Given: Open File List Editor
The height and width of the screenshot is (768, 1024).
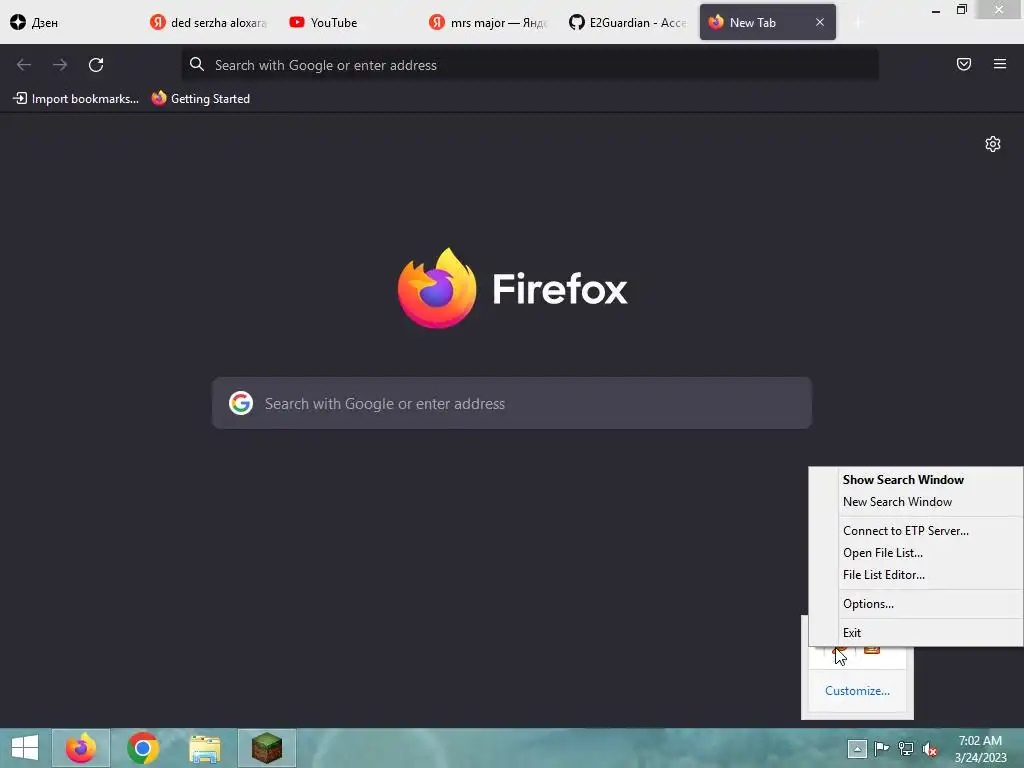Looking at the screenshot, I should [x=916, y=575].
